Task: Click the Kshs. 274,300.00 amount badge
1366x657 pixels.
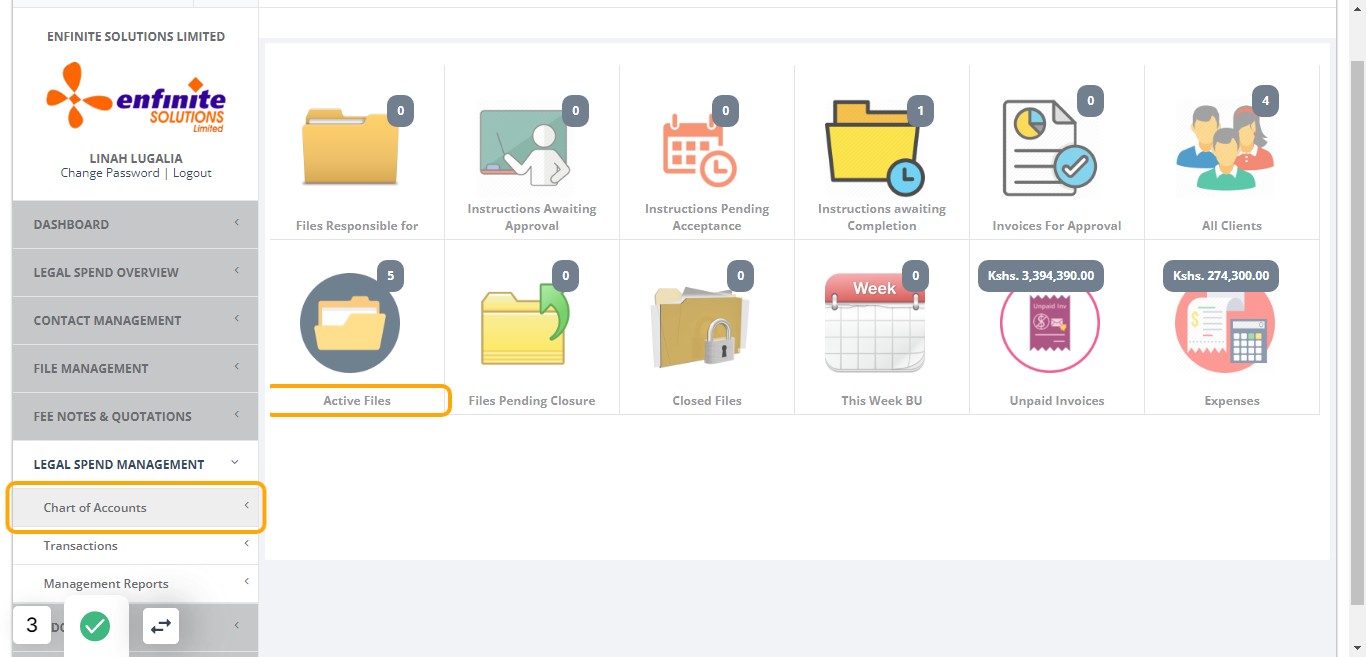Action: [1221, 276]
